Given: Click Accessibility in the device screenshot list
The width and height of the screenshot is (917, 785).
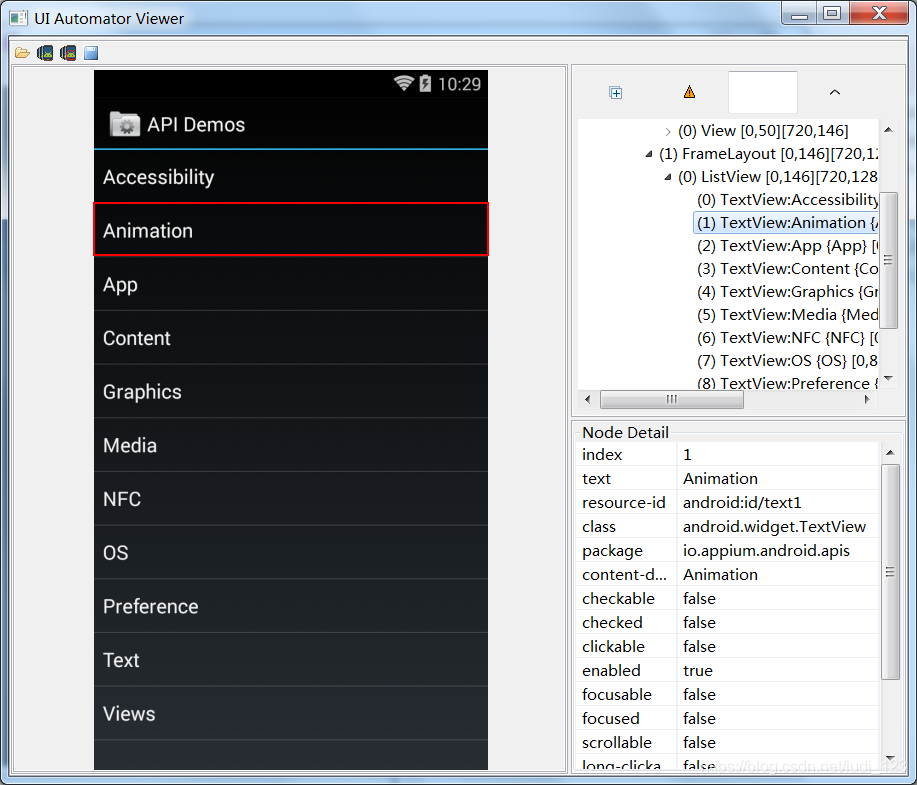Looking at the screenshot, I should coord(291,177).
